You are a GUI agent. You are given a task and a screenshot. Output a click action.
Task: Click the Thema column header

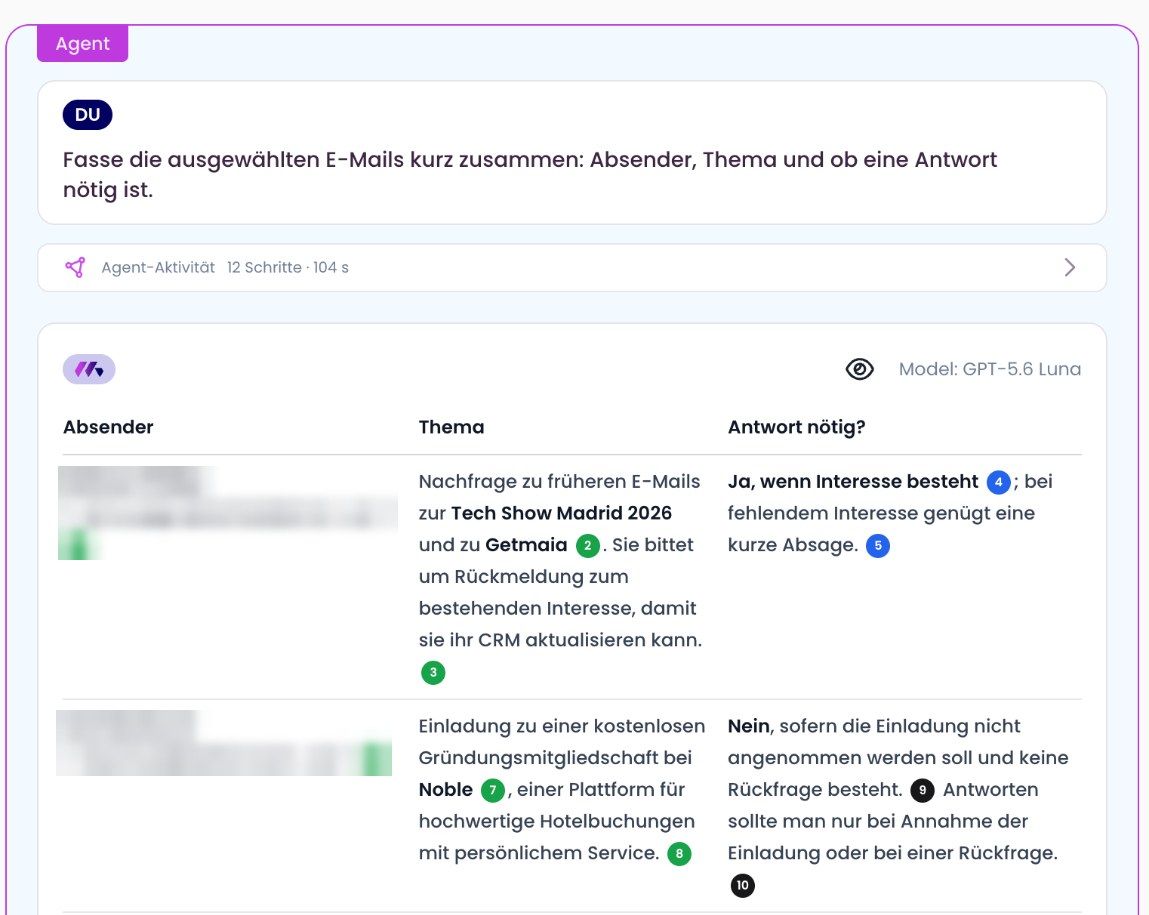click(x=451, y=427)
